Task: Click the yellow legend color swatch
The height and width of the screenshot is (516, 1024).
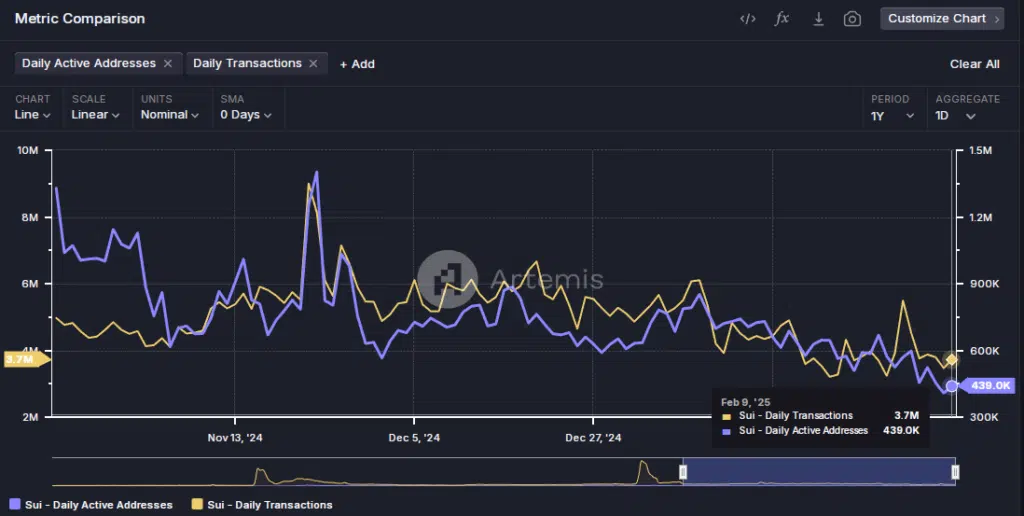Action: 197,504
